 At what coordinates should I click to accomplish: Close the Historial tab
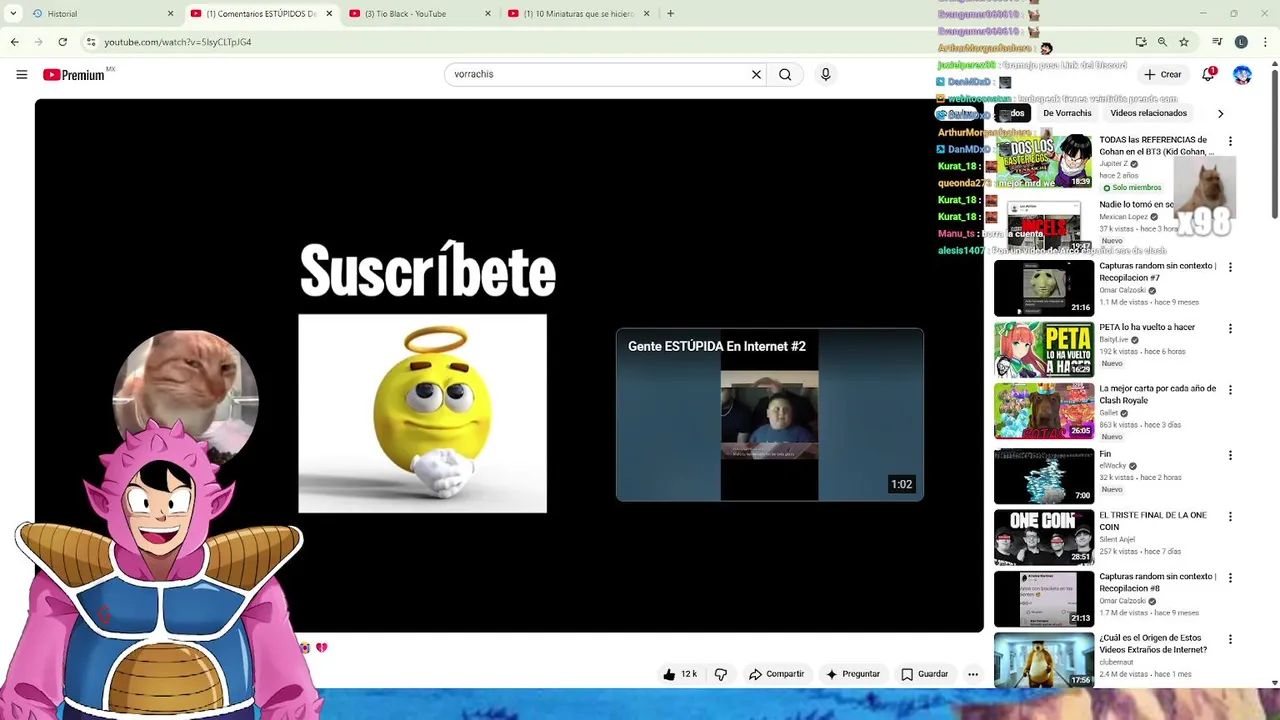pos(170,13)
